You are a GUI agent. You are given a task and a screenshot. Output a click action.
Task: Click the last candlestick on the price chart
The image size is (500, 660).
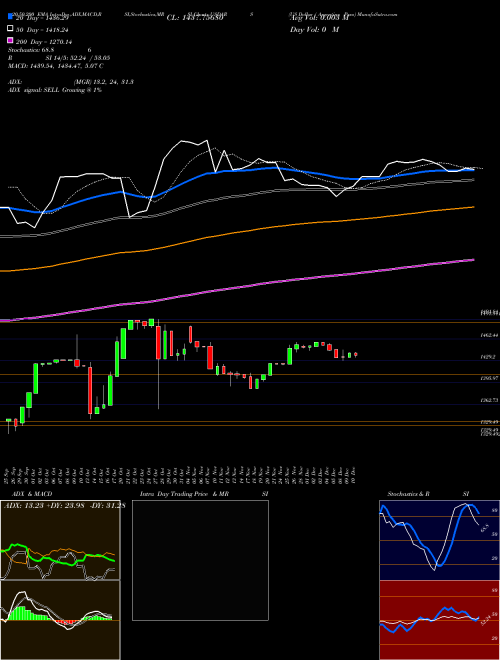[x=356, y=355]
